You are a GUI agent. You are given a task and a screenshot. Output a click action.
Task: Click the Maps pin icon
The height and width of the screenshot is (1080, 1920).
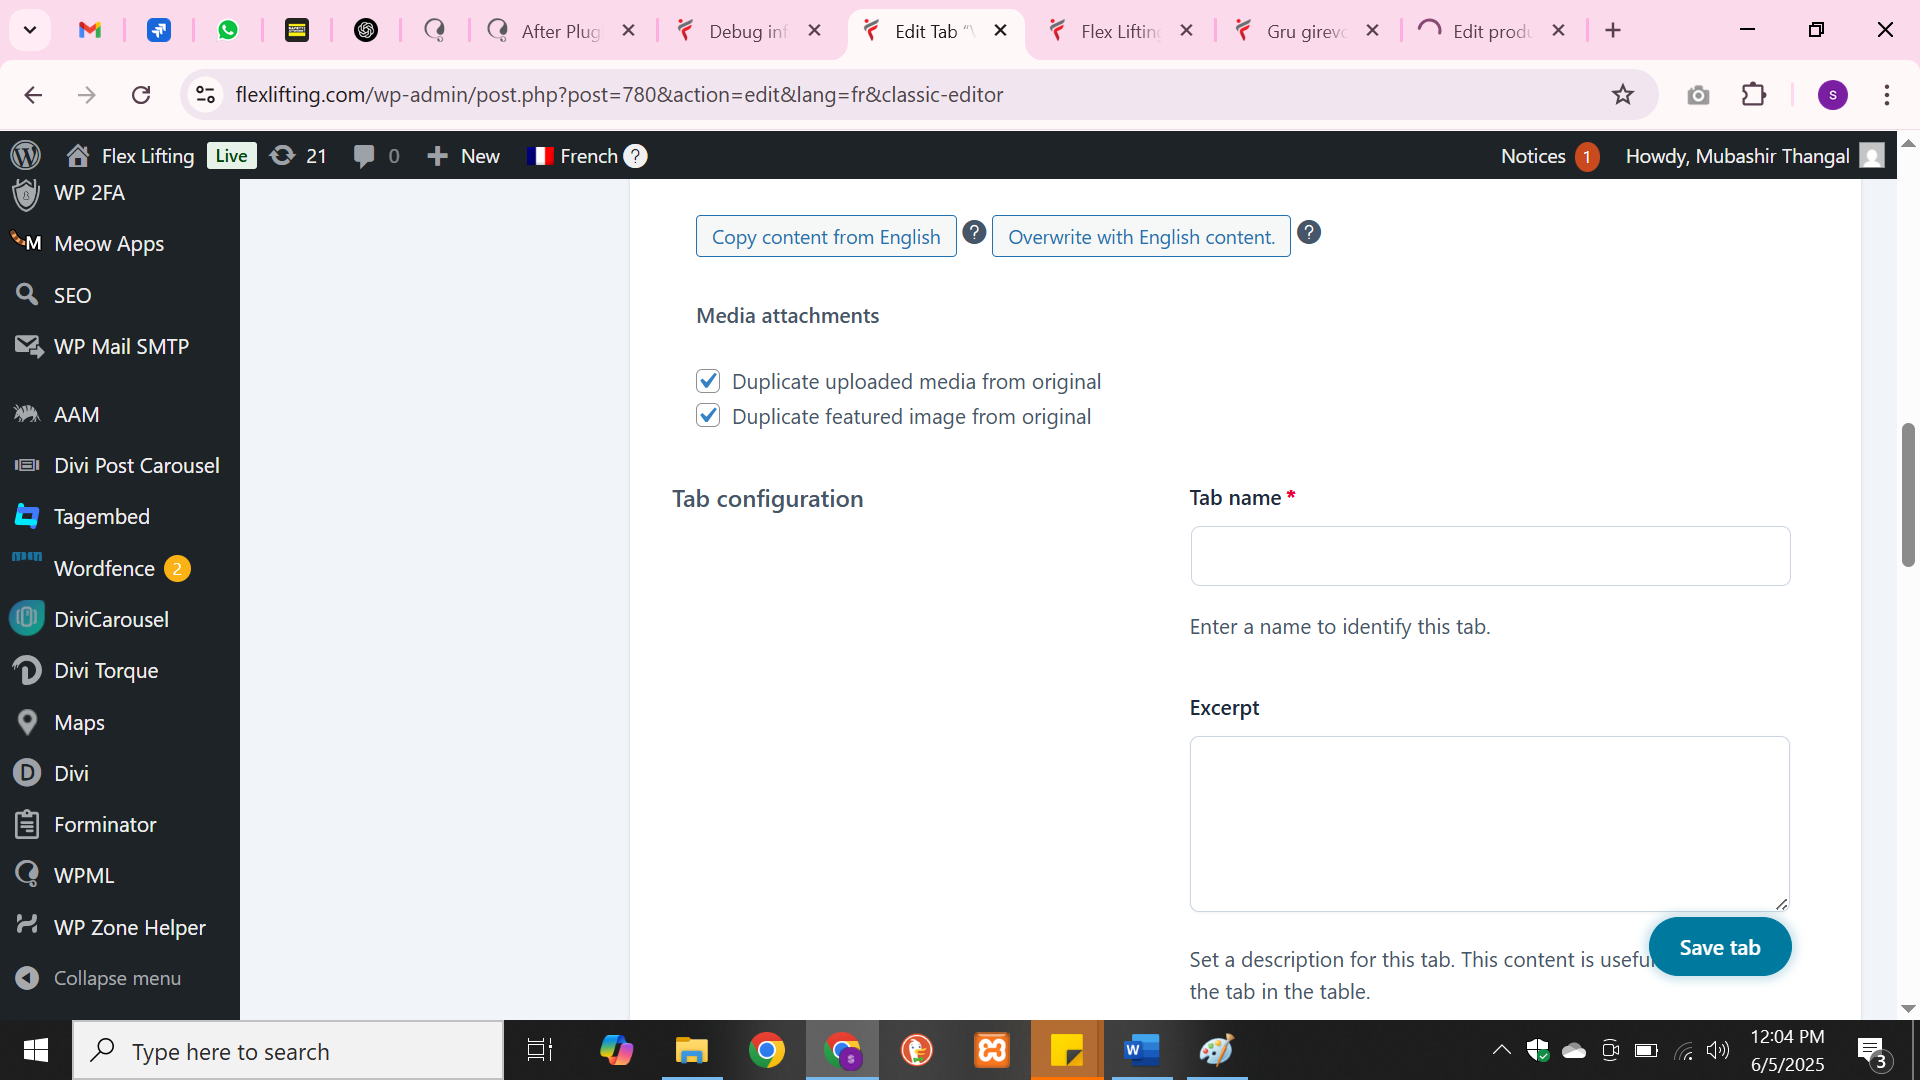[27, 722]
